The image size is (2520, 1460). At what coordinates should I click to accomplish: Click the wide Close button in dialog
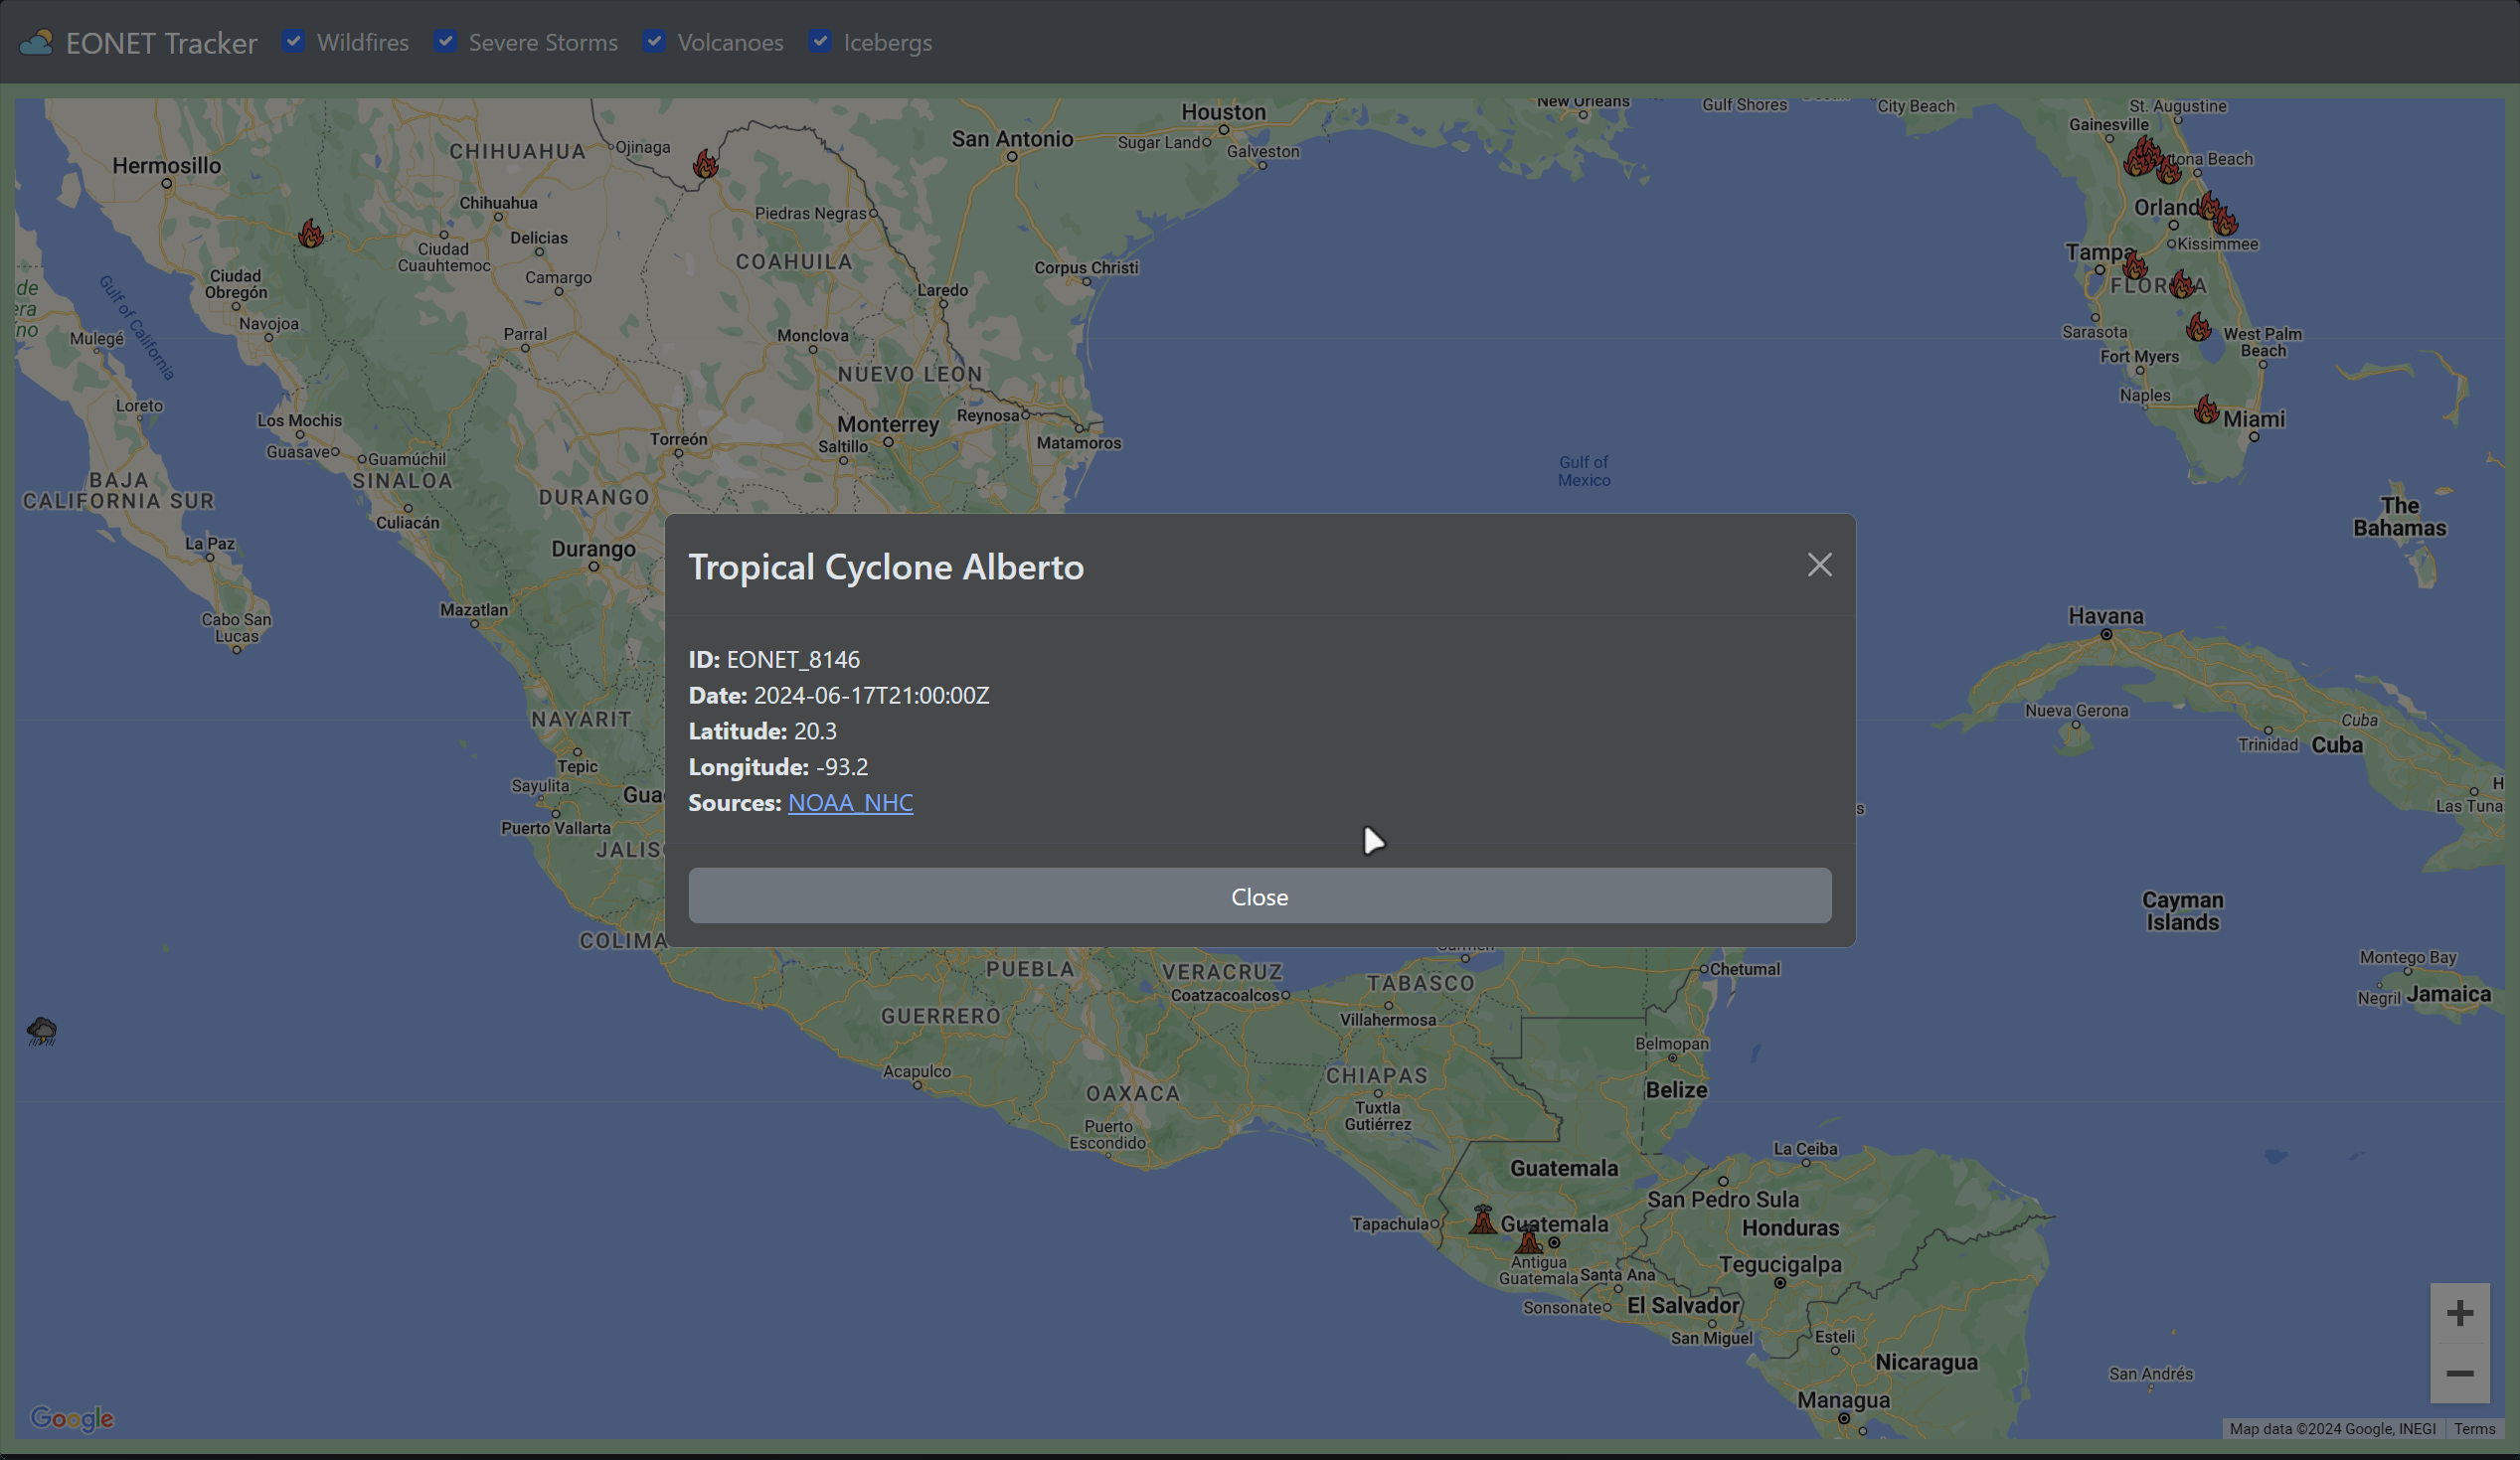point(1259,896)
